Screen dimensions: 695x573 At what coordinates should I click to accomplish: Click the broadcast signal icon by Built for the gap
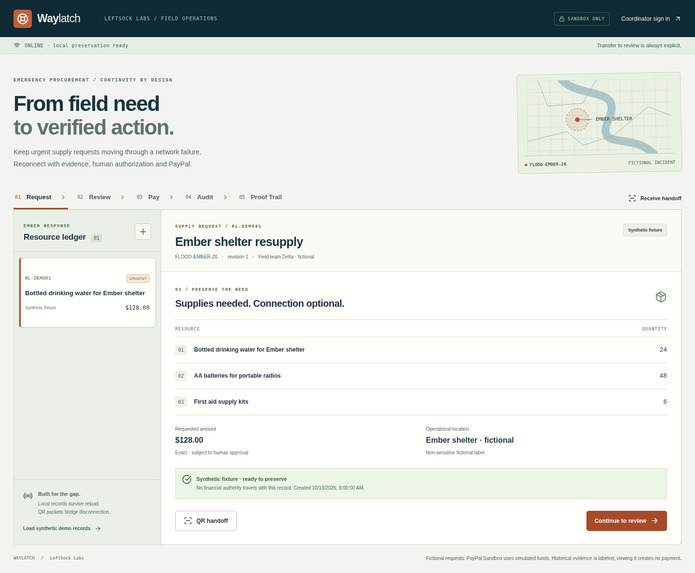coord(28,495)
